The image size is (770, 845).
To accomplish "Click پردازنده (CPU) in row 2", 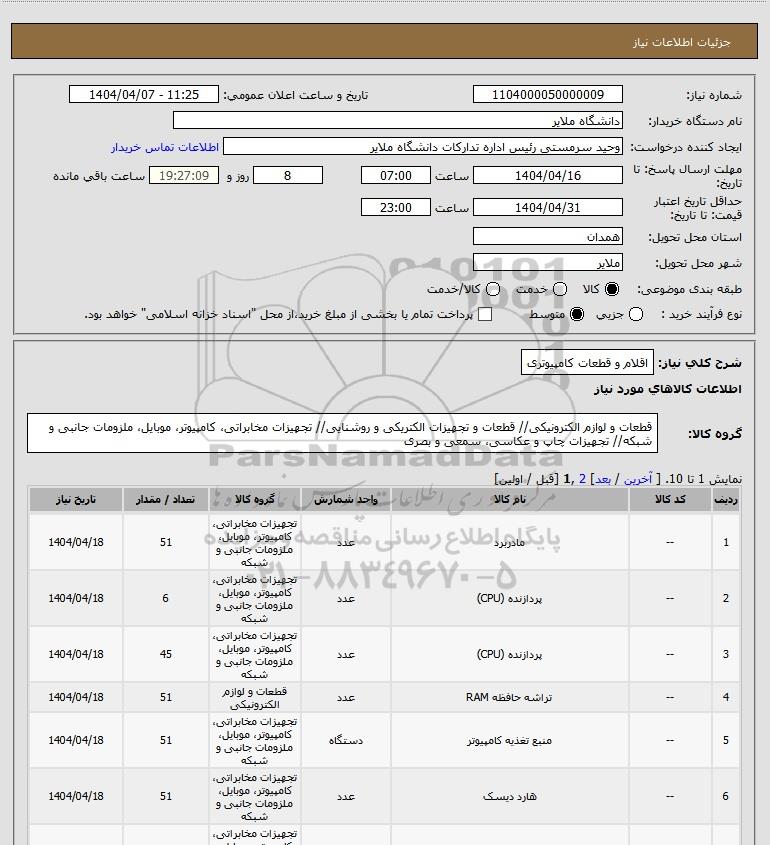I will [509, 598].
